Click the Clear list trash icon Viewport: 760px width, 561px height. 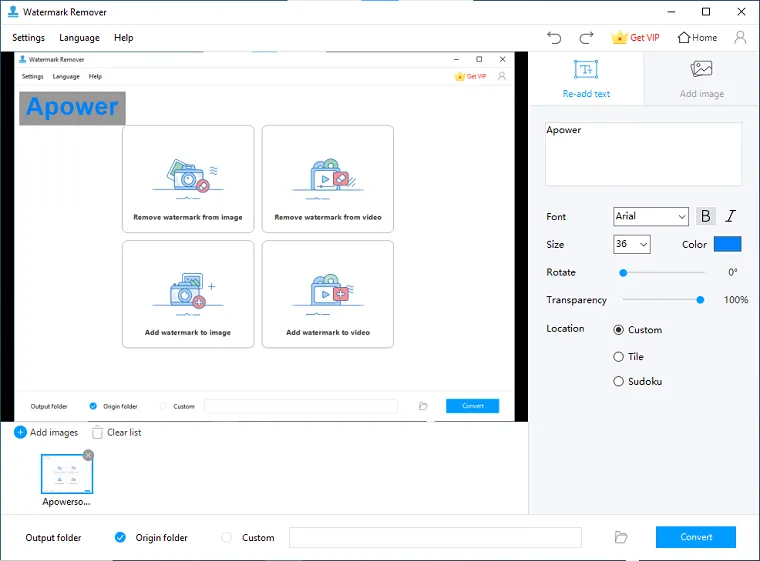(97, 432)
